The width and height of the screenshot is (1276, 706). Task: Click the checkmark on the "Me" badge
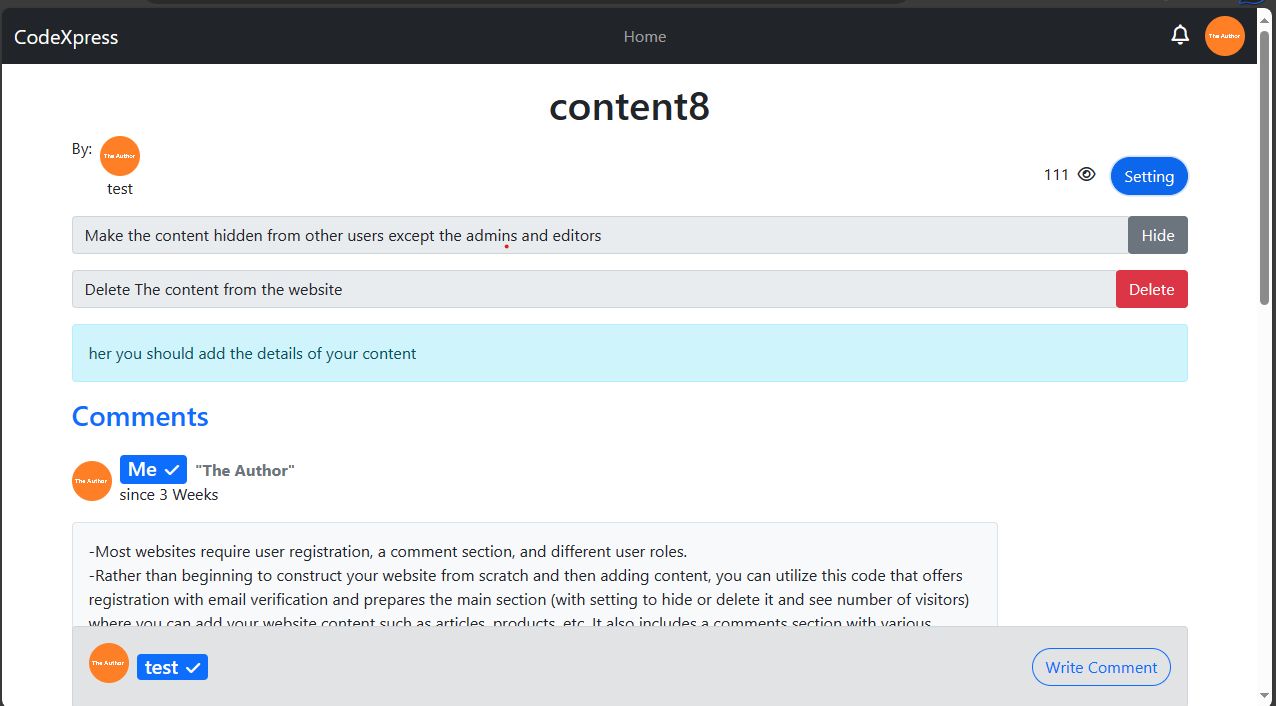172,470
